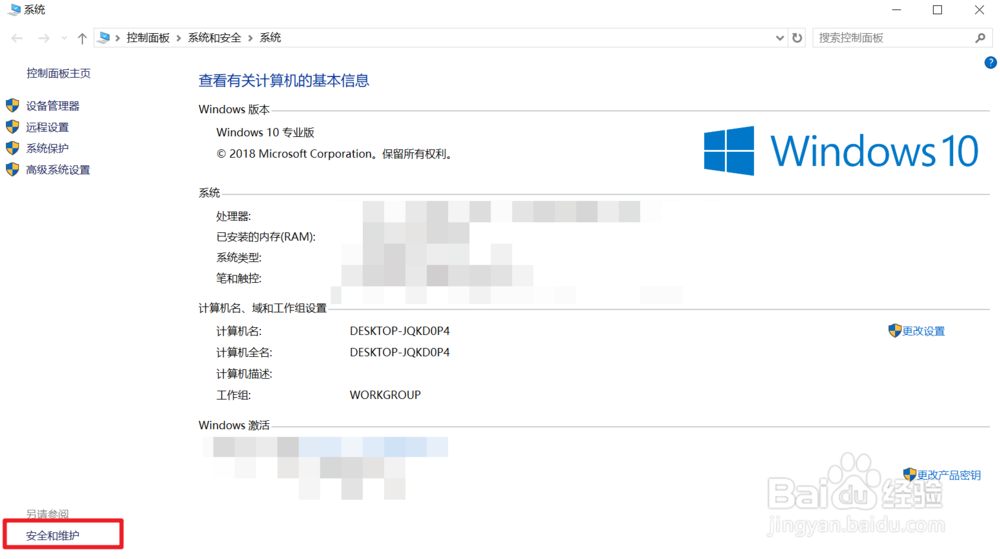Click the 计算机名、域和工作组设置 heading

click(262, 309)
